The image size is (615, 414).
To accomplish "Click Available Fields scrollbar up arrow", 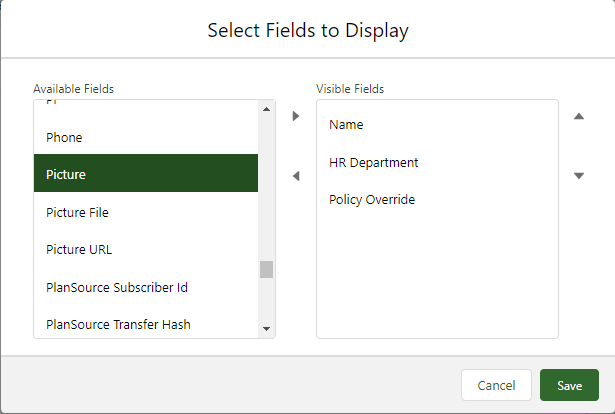I will coord(266,109).
